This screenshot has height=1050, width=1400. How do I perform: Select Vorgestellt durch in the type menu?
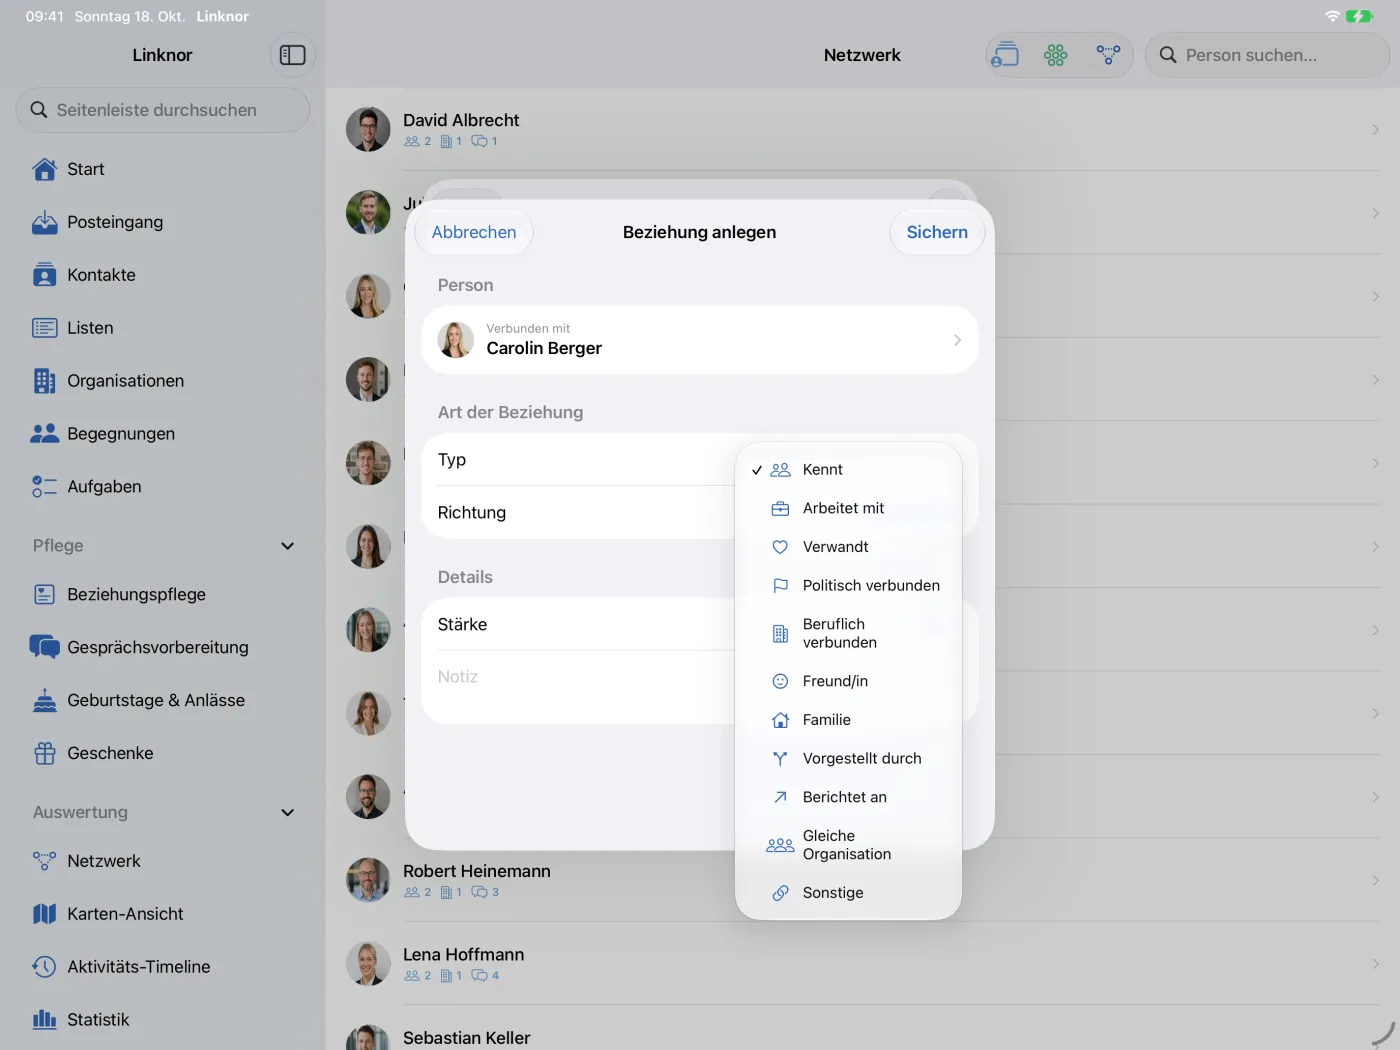[x=848, y=759]
